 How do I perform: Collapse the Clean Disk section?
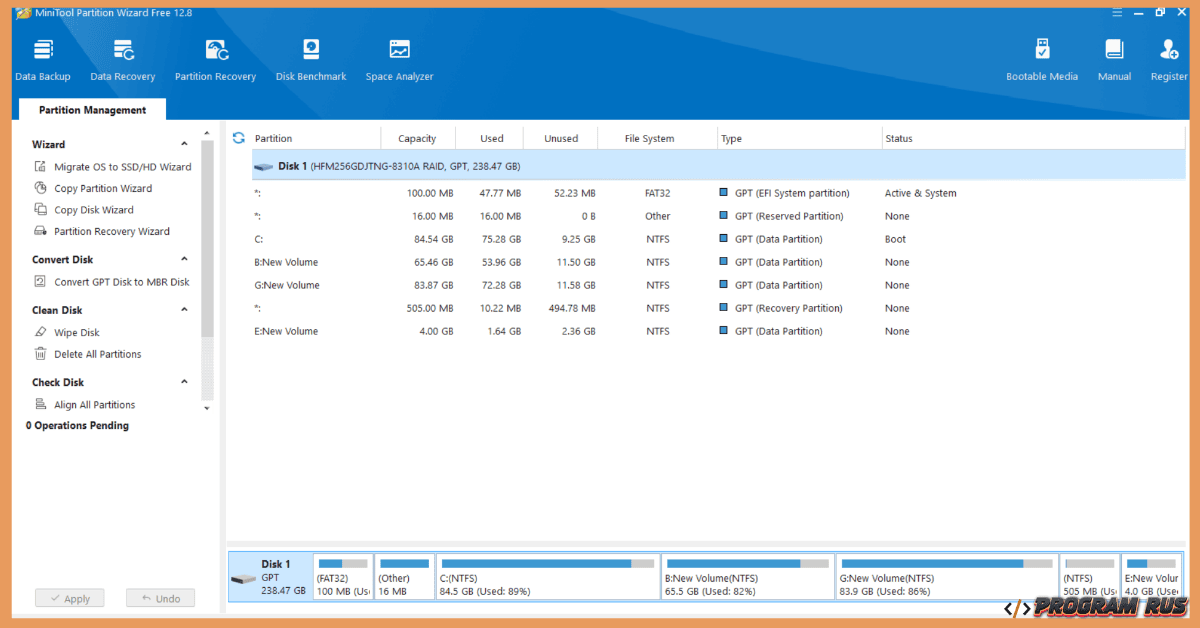coord(183,310)
